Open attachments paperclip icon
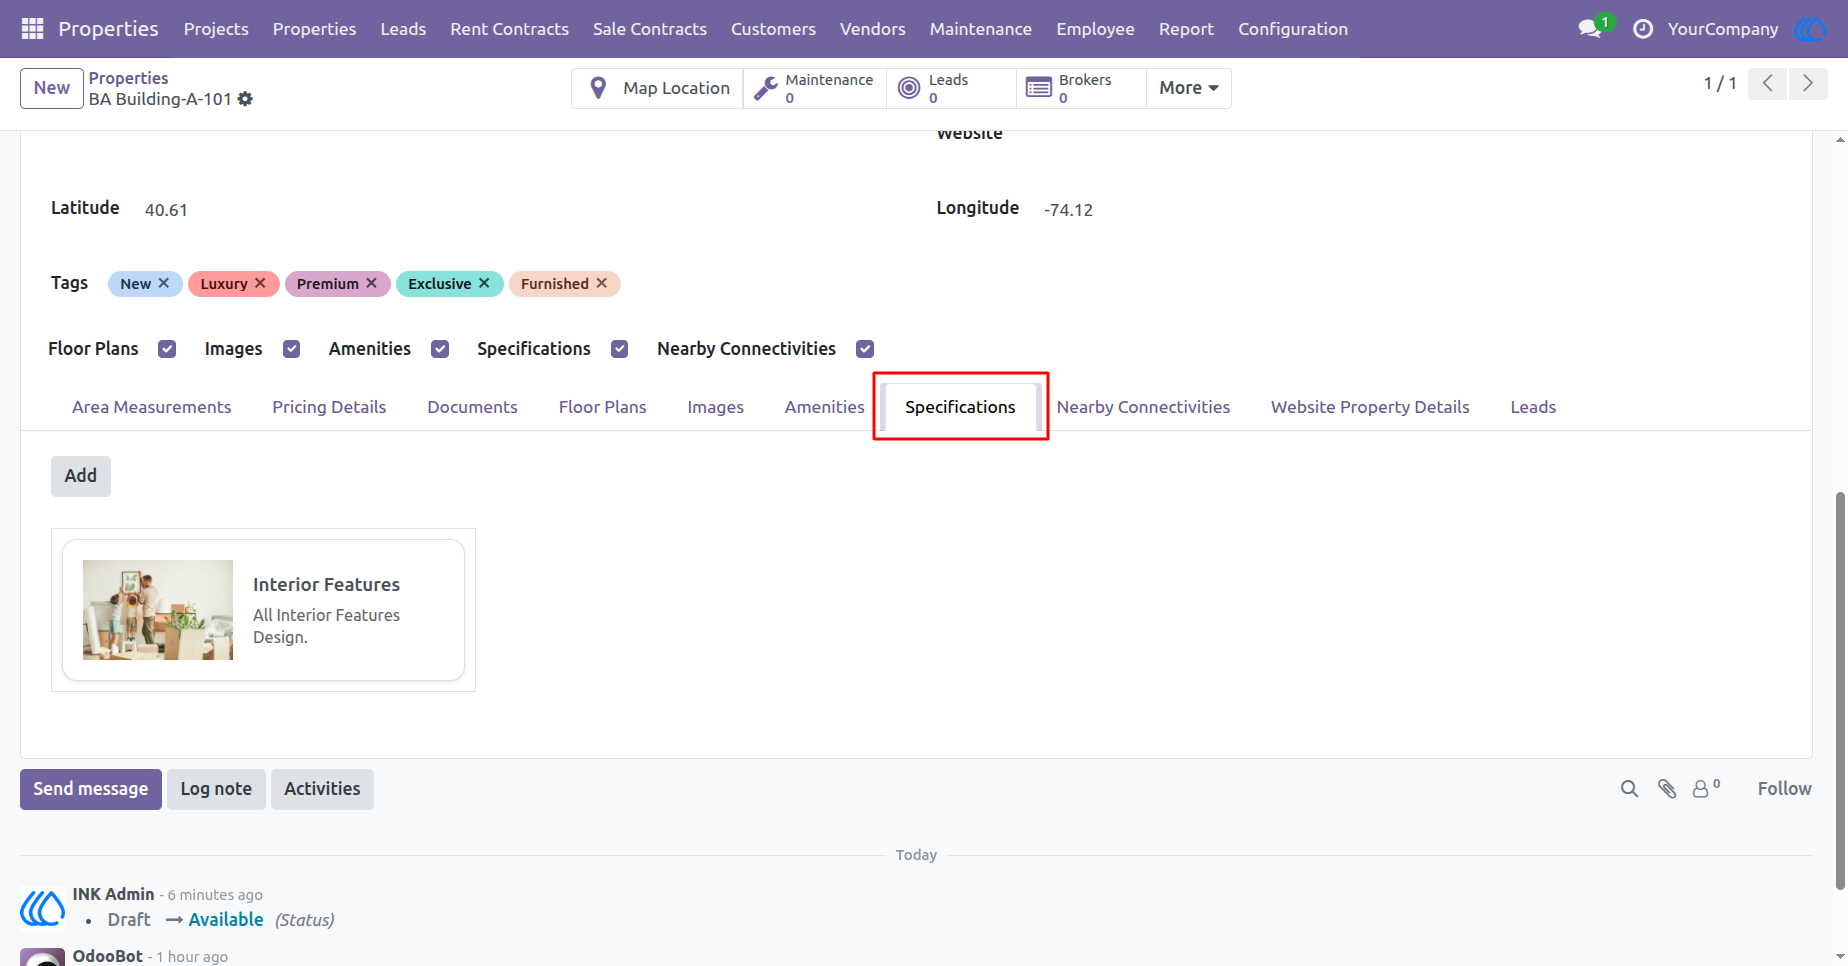This screenshot has width=1848, height=966. pos(1667,789)
